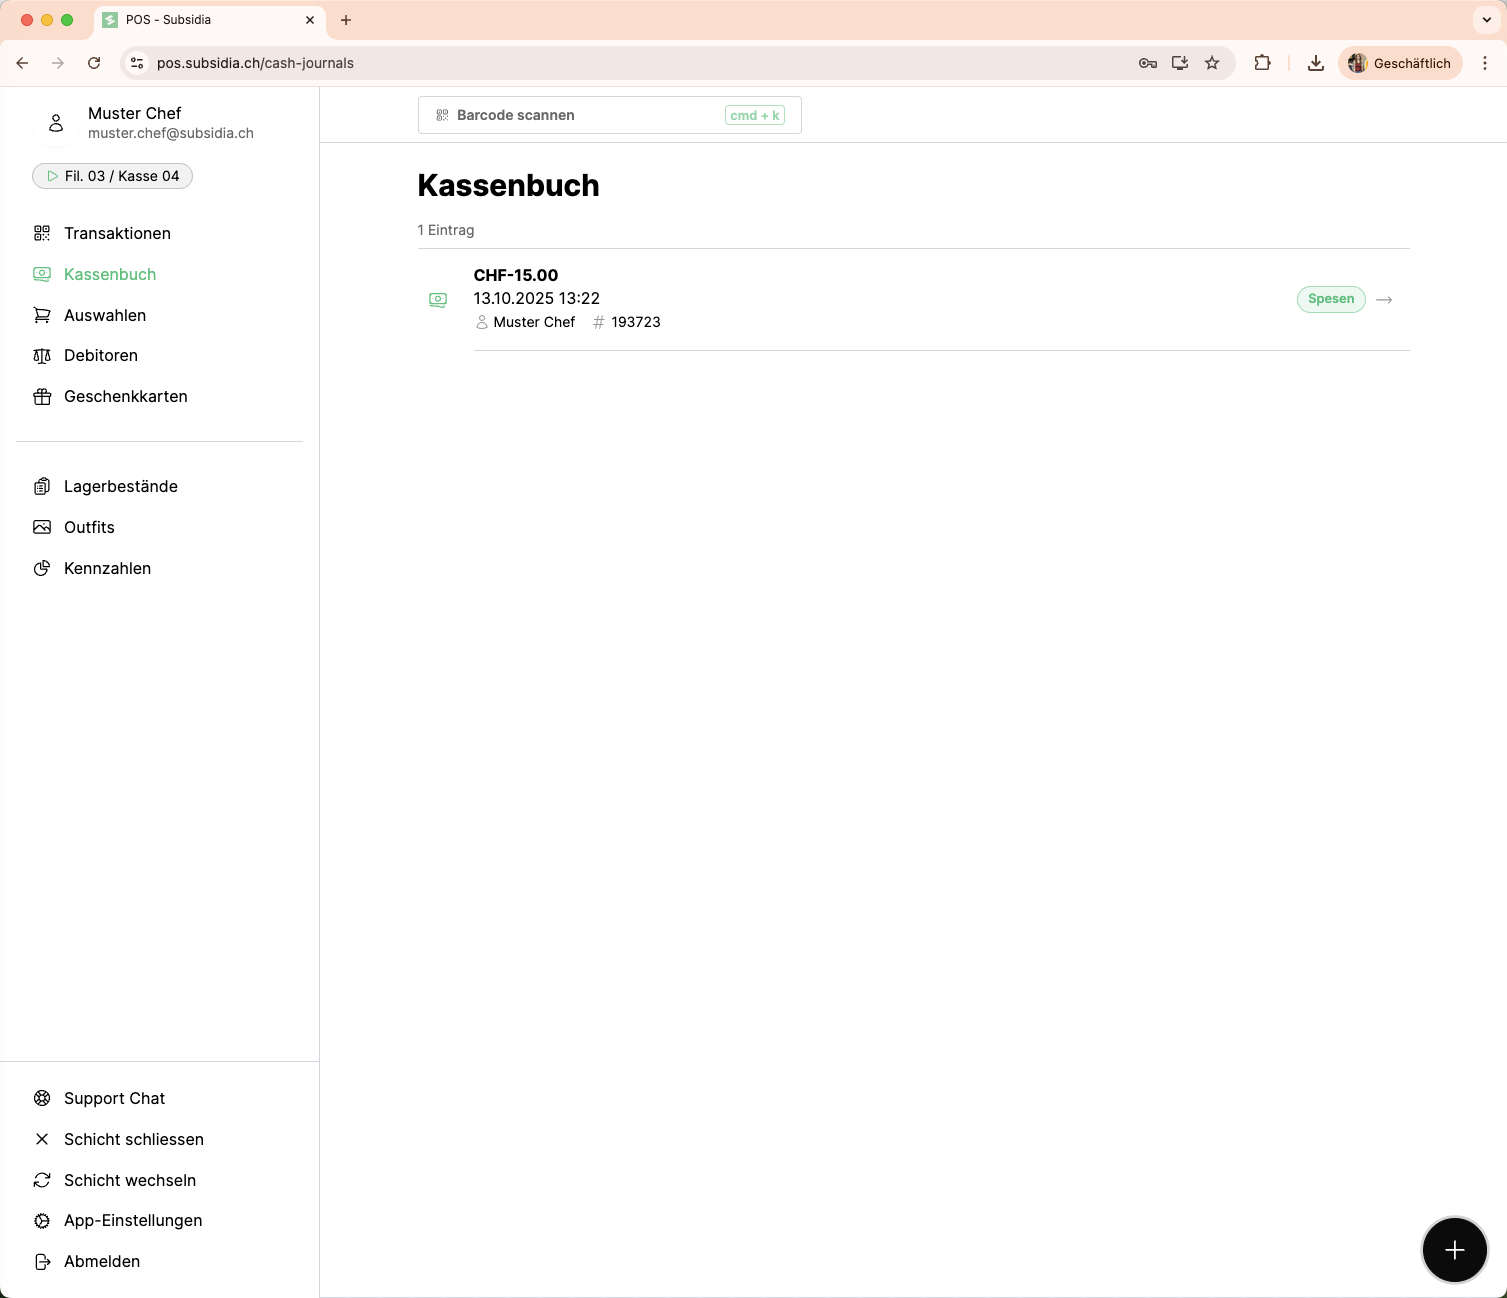Open Support Chat via the lifebuoy icon
Viewport: 1507px width, 1298px height.
42,1098
